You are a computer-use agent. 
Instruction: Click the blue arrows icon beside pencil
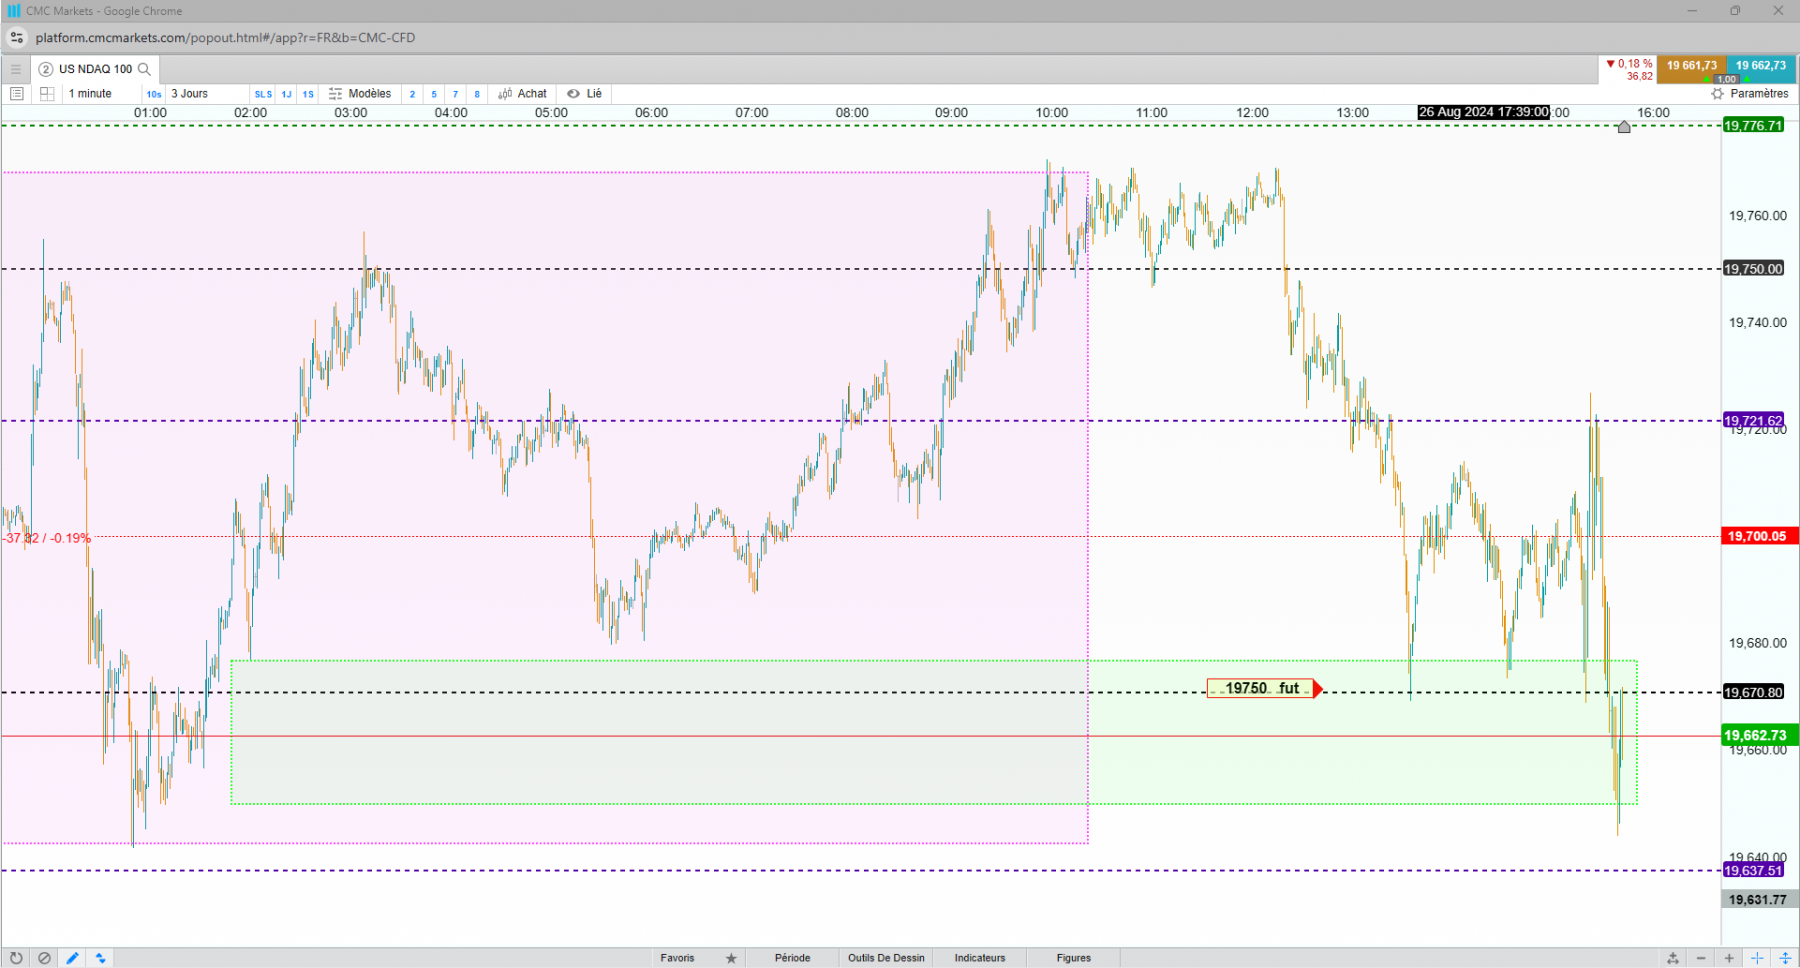tap(101, 958)
